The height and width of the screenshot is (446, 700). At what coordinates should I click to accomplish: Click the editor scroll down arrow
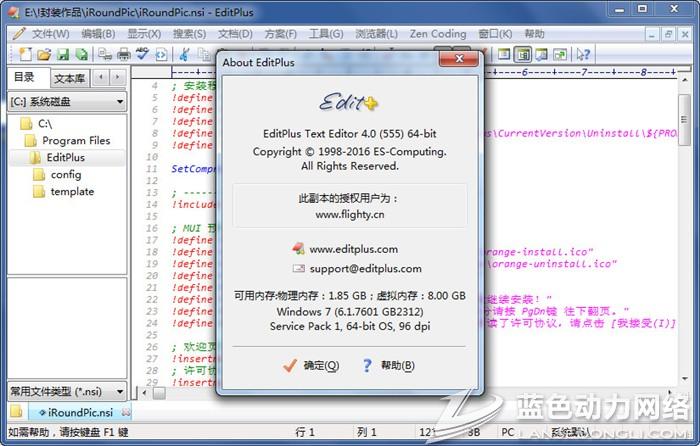(x=685, y=379)
